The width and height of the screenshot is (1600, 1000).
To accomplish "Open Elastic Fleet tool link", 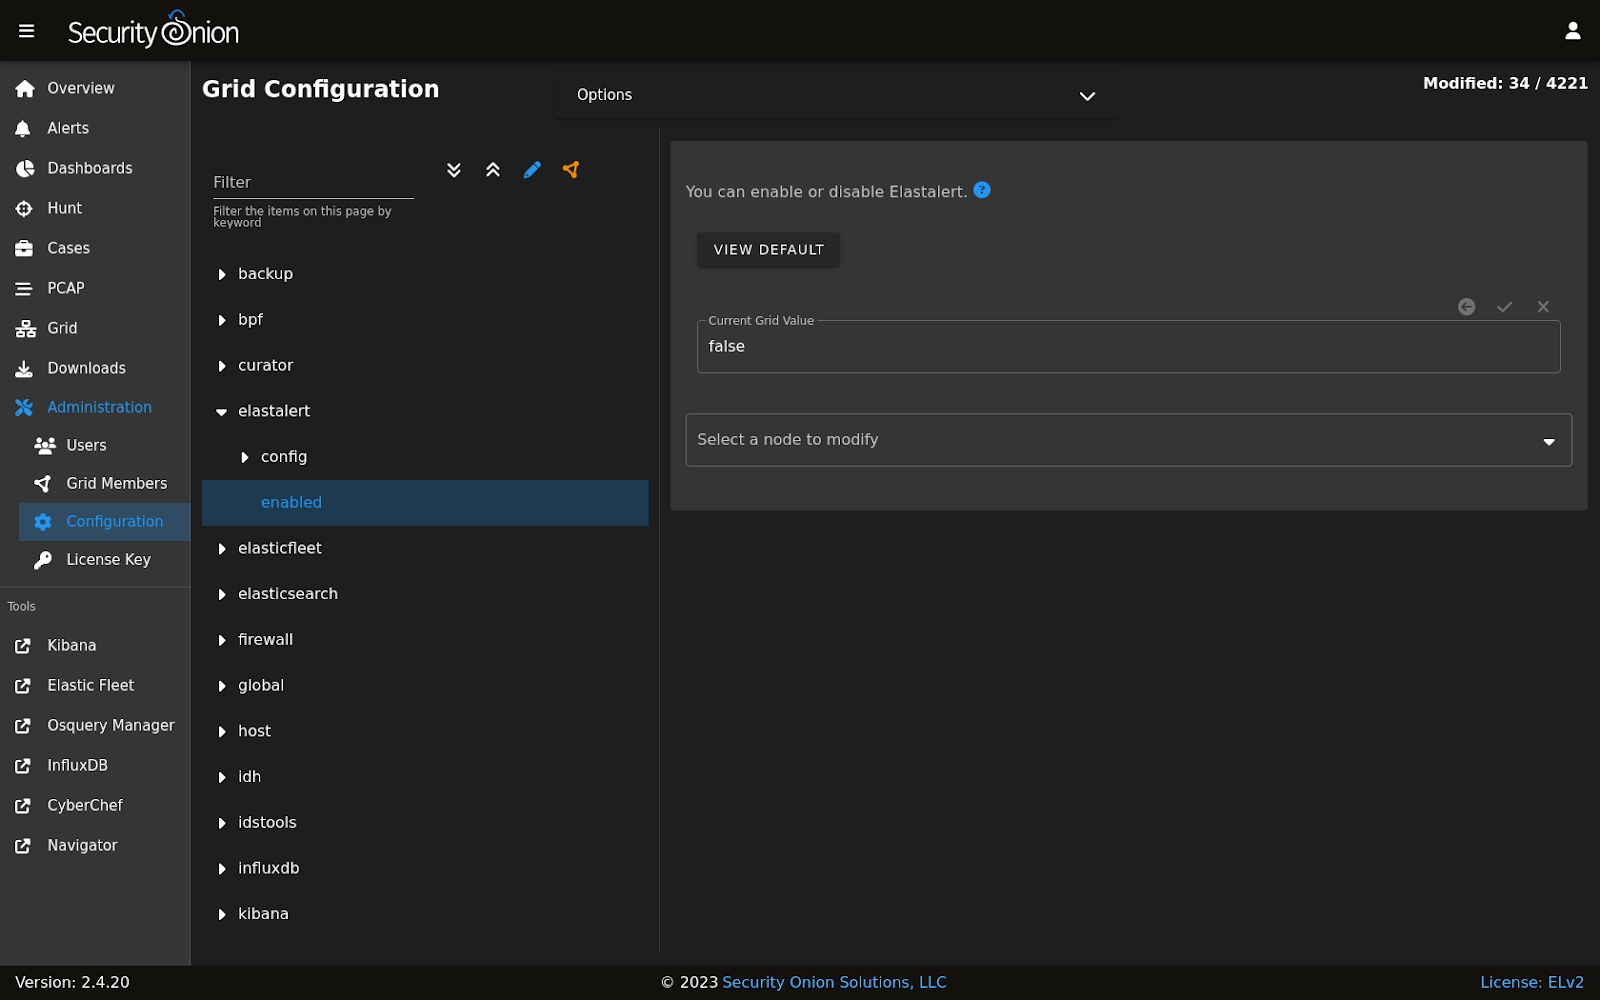I will pos(95,685).
